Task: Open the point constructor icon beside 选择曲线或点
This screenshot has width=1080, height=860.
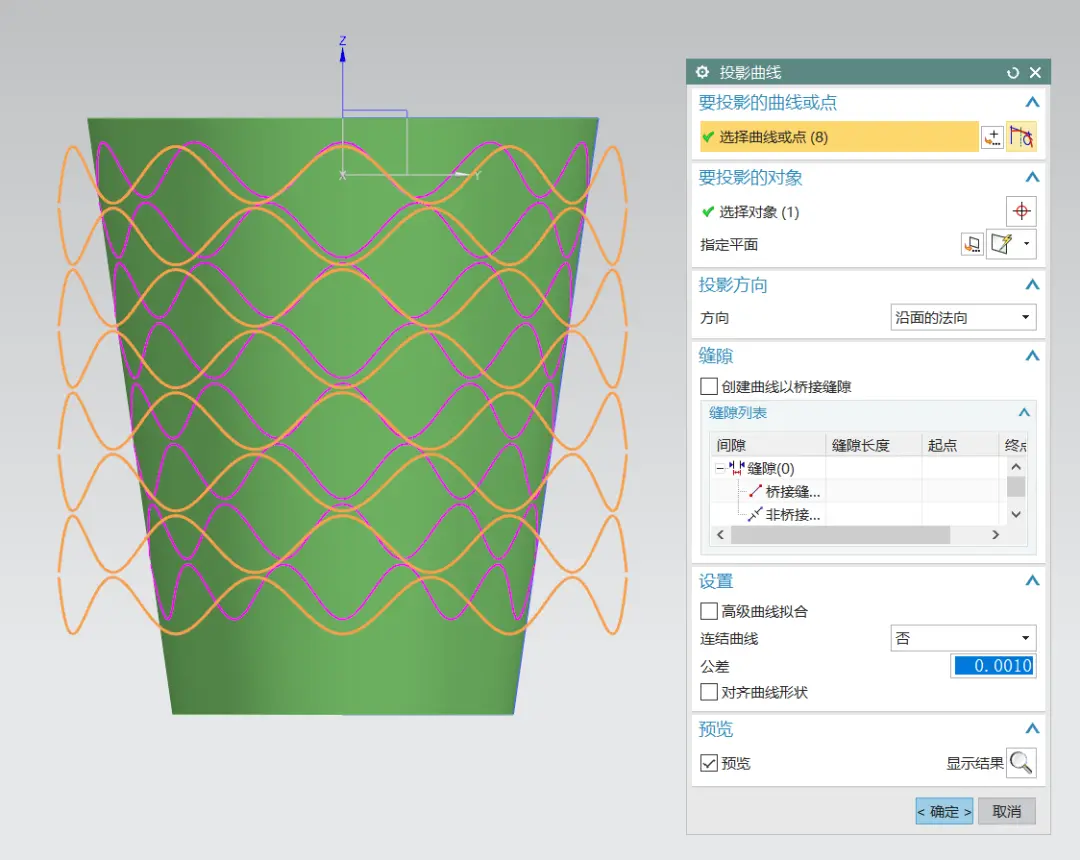Action: click(x=992, y=137)
